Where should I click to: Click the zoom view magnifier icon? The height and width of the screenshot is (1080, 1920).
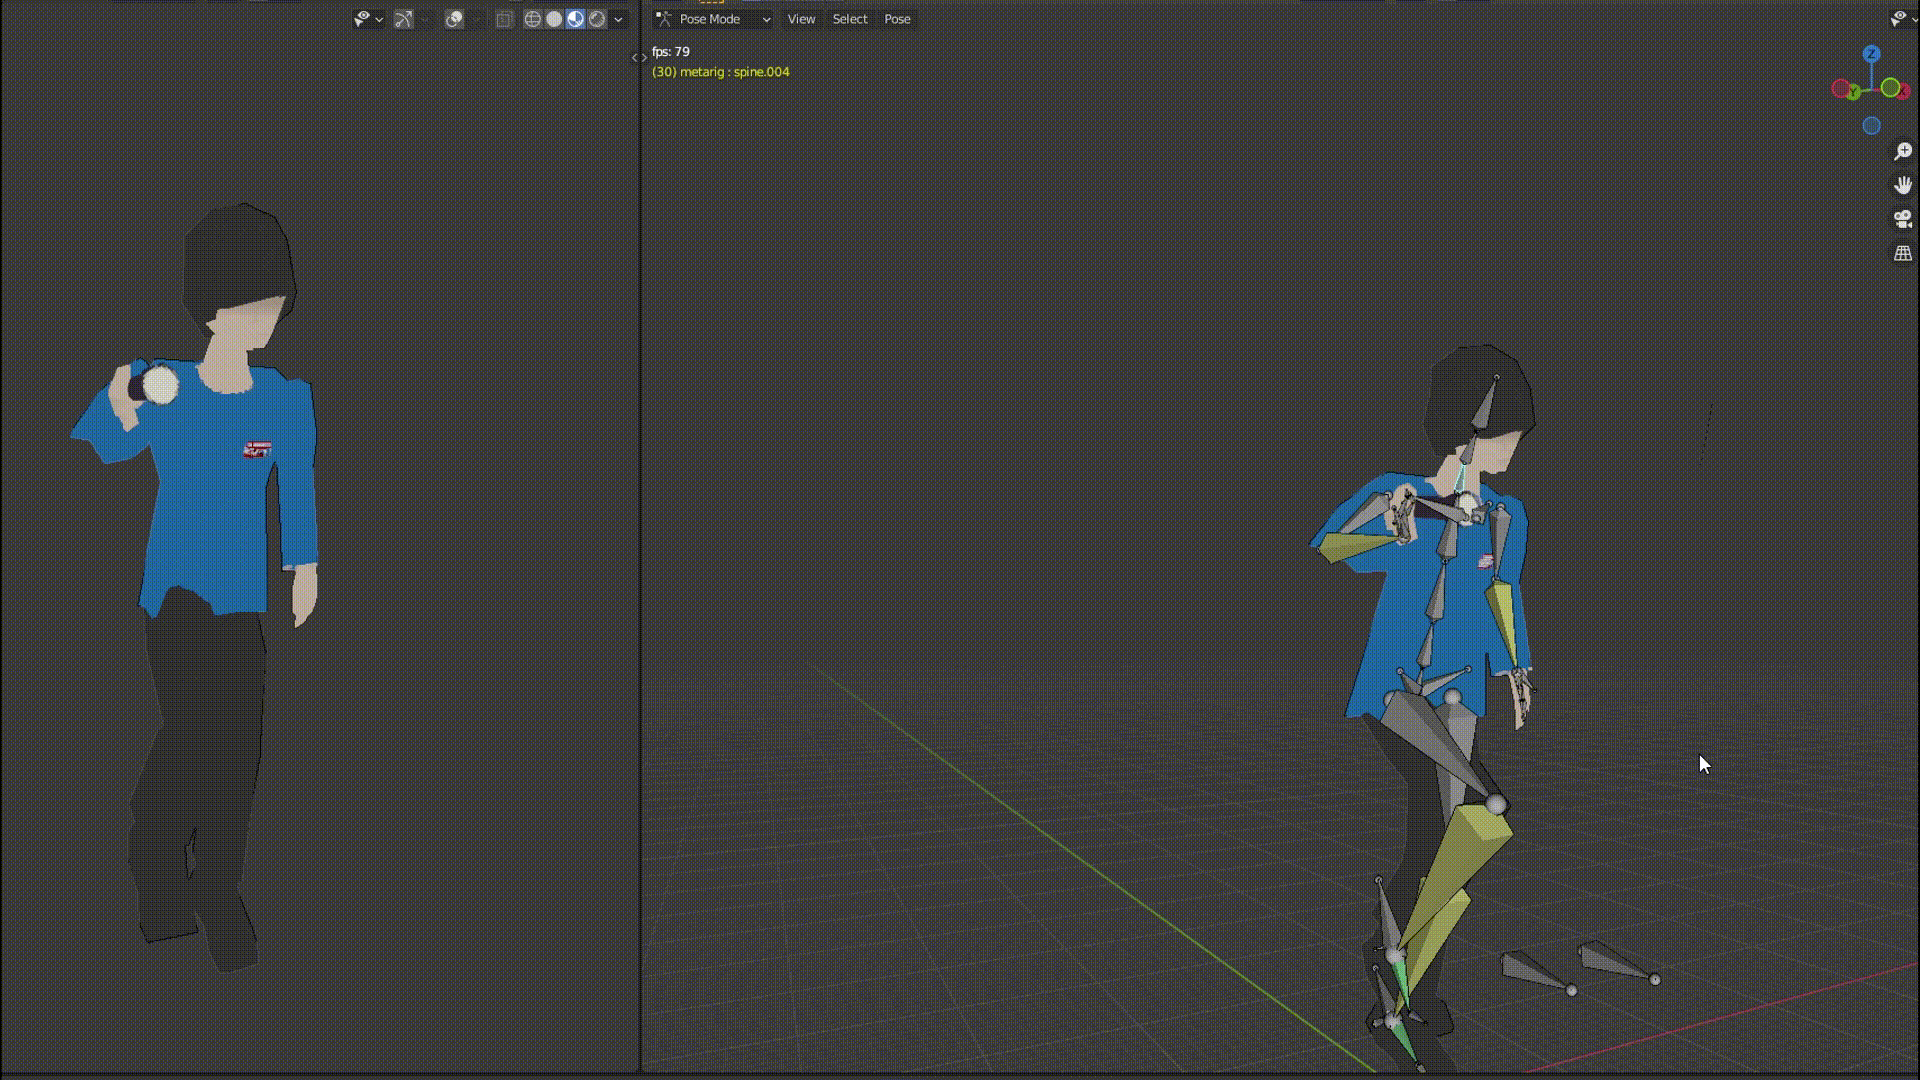point(1902,151)
